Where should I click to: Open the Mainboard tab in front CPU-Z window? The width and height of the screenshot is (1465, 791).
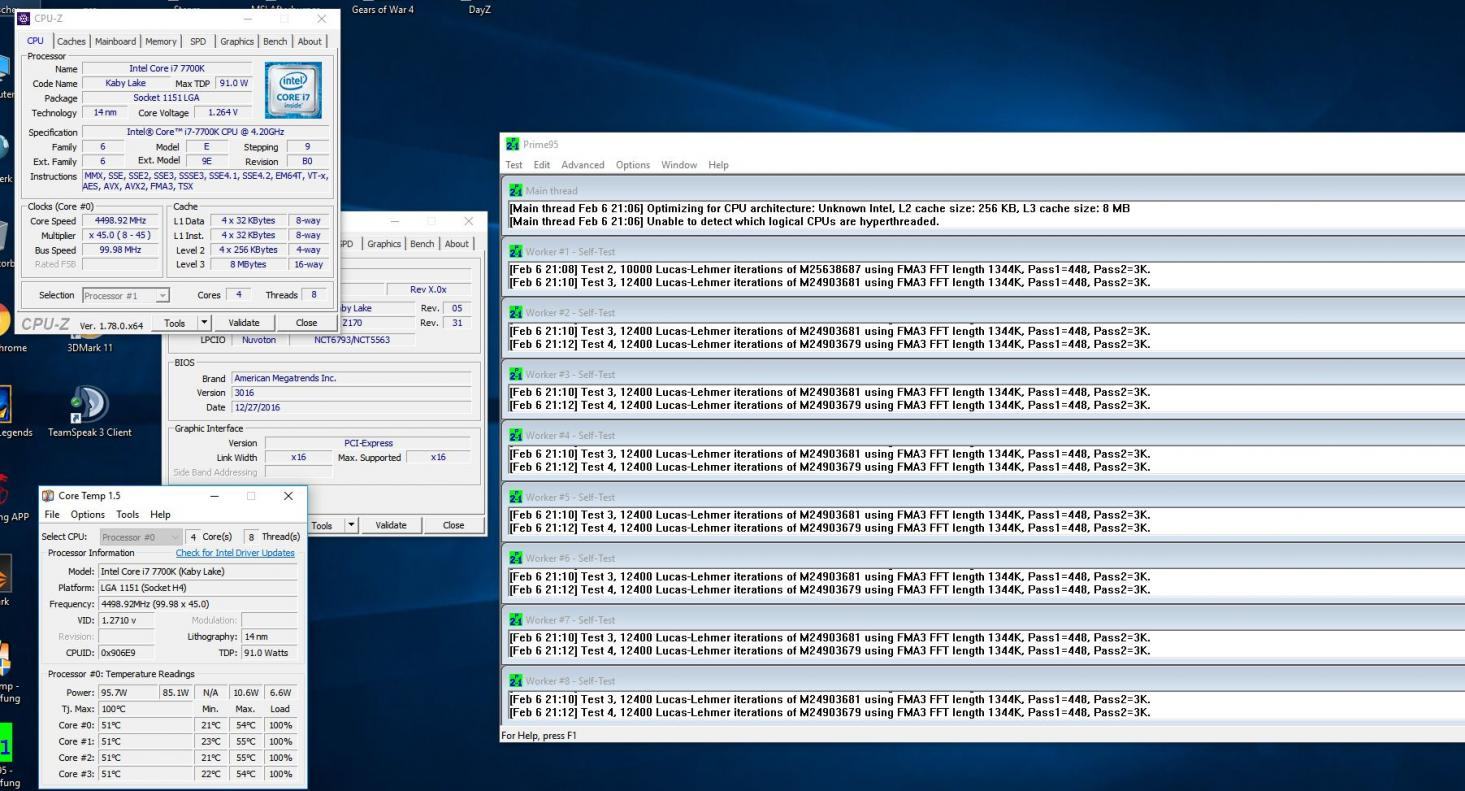[115, 41]
